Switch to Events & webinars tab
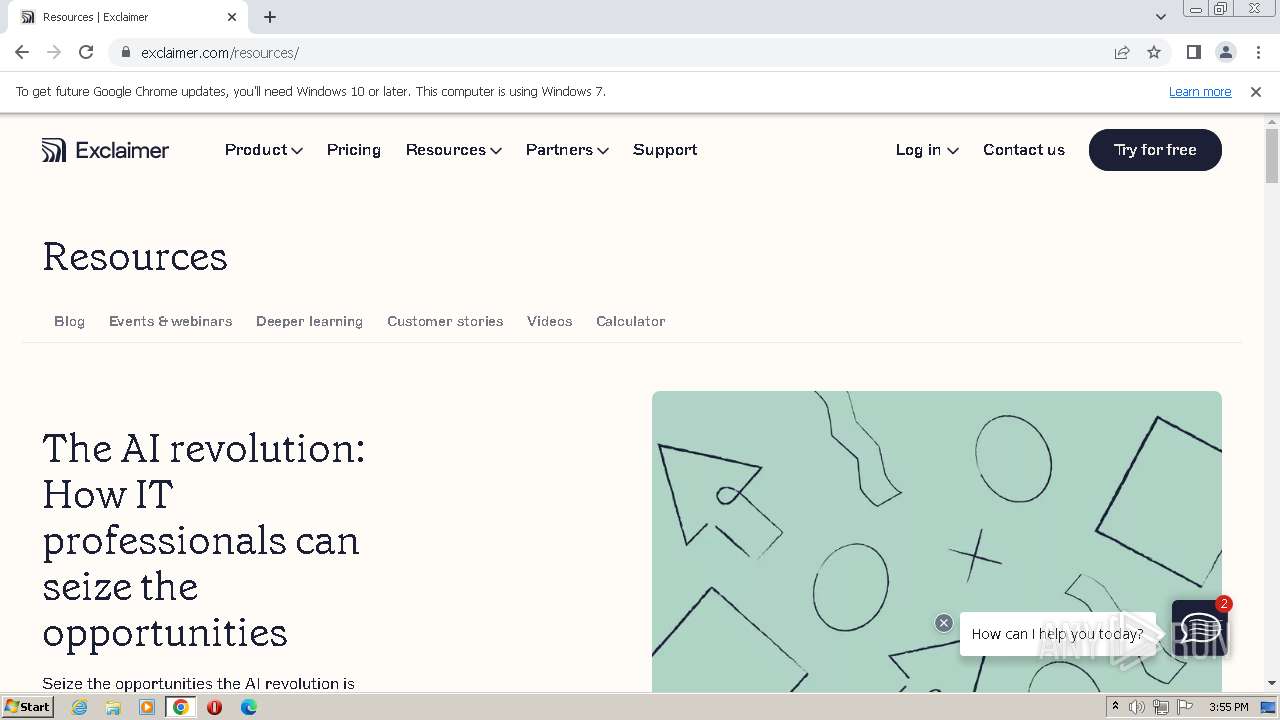1280x720 pixels. (x=170, y=321)
